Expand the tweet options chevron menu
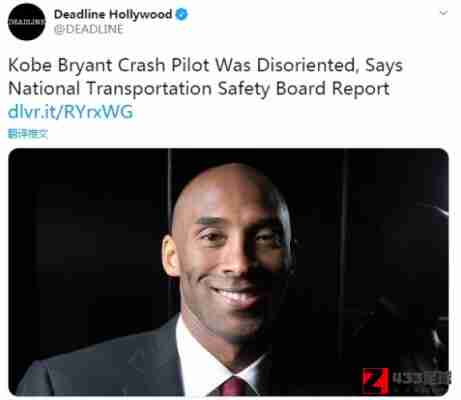461x400 pixels. click(443, 13)
